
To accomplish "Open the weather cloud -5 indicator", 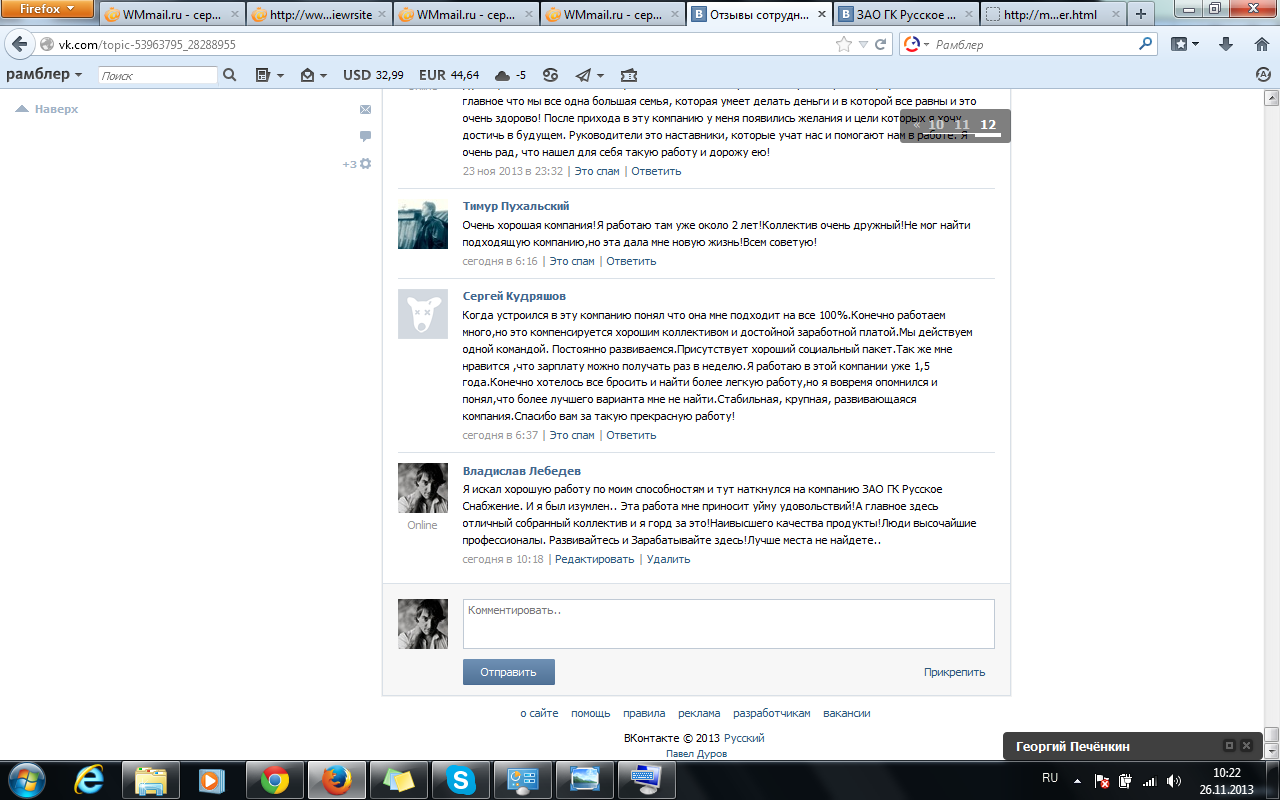I will pos(510,75).
